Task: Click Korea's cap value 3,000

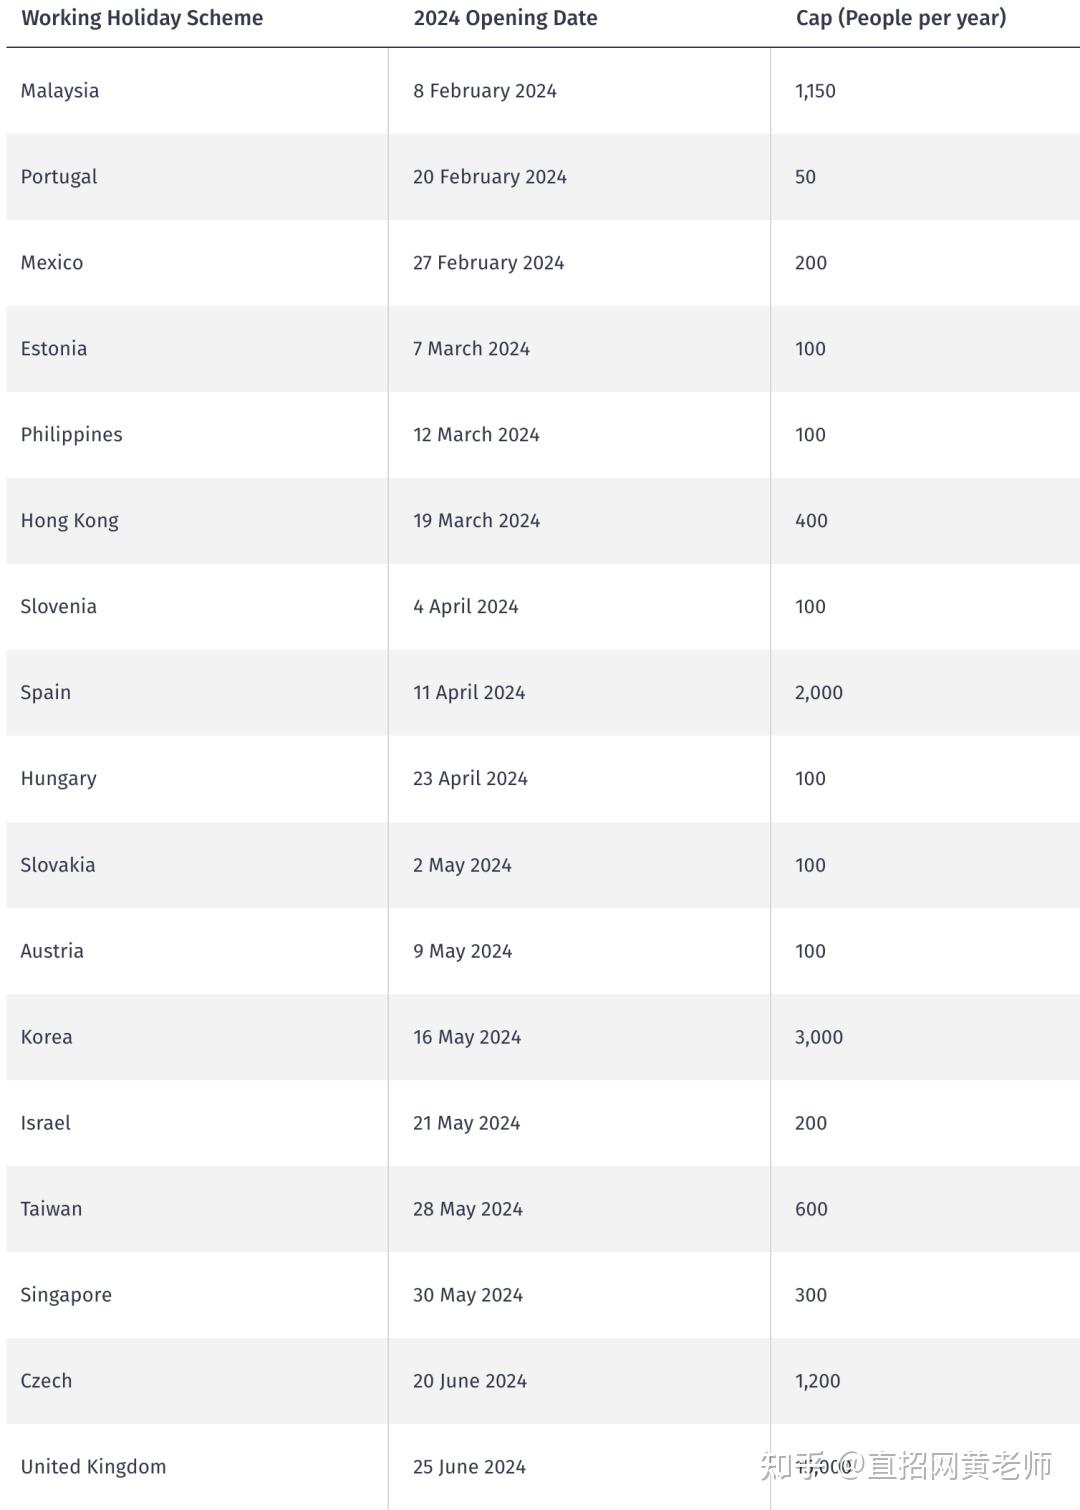Action: (x=818, y=1037)
